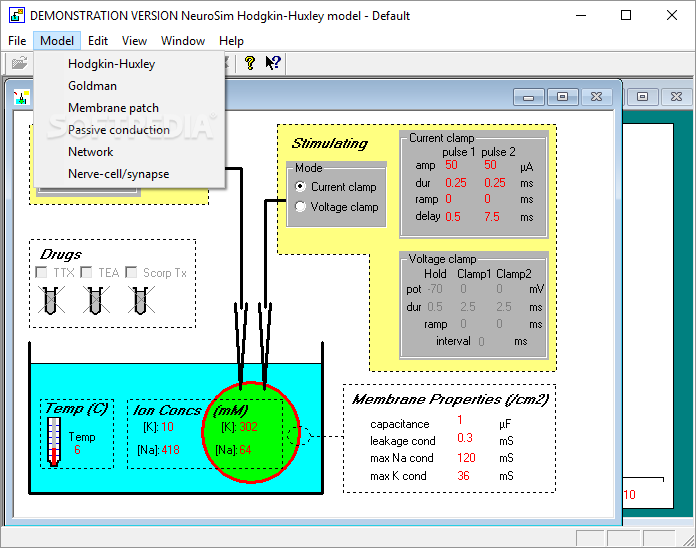
Task: Click the voltage clamp hold potential -70
Action: pos(435,289)
